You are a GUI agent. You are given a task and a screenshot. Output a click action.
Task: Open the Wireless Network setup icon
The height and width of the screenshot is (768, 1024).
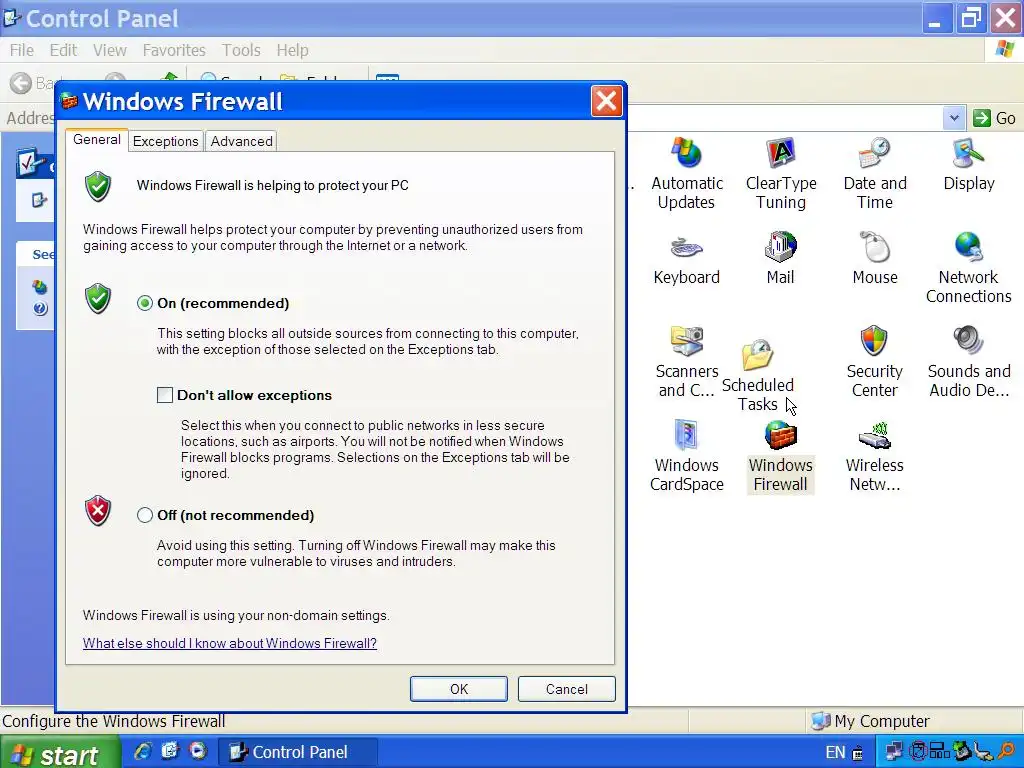tap(874, 435)
